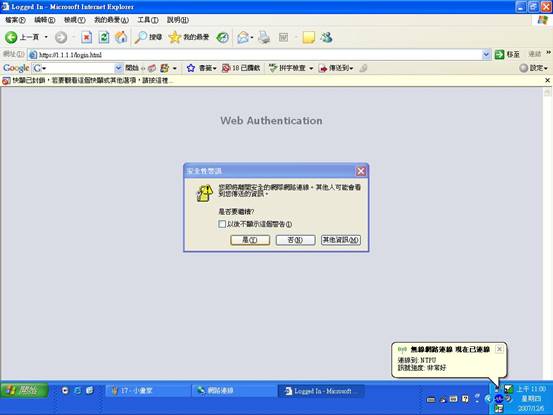Click the popup blocker '18' blocked icon
Screen dimensions: 553x415
[x=226, y=68]
